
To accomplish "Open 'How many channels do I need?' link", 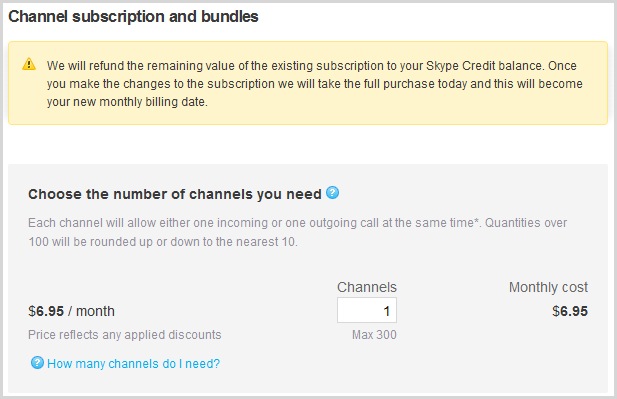I will click(x=133, y=364).
